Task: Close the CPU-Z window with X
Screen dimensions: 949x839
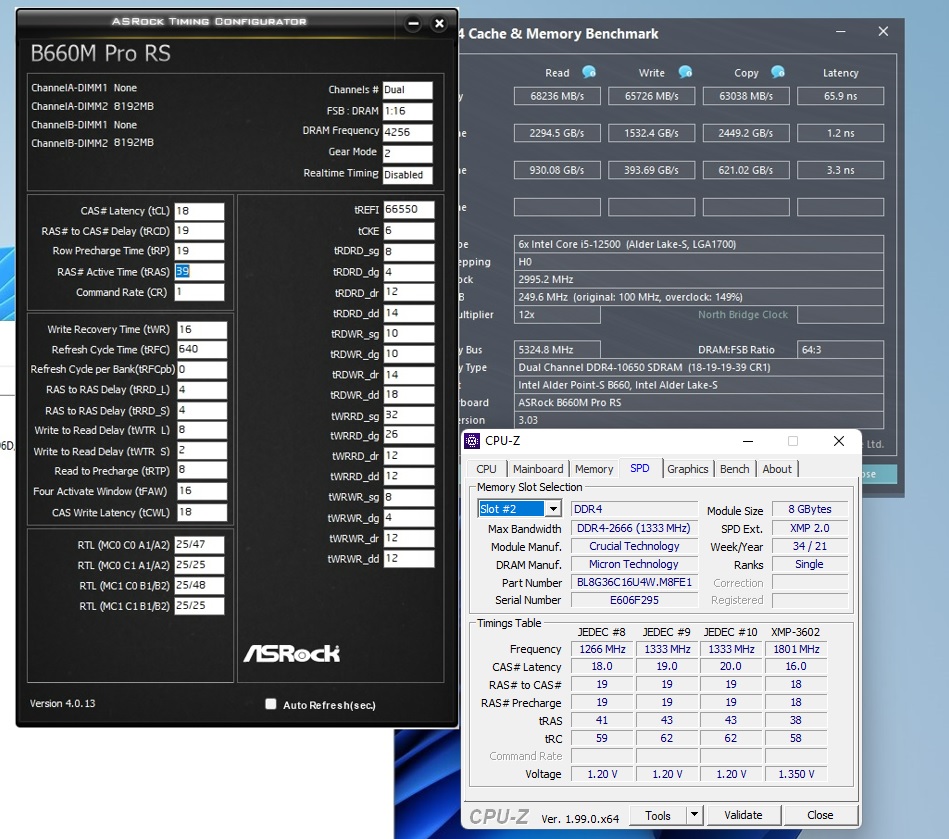Action: pos(839,441)
